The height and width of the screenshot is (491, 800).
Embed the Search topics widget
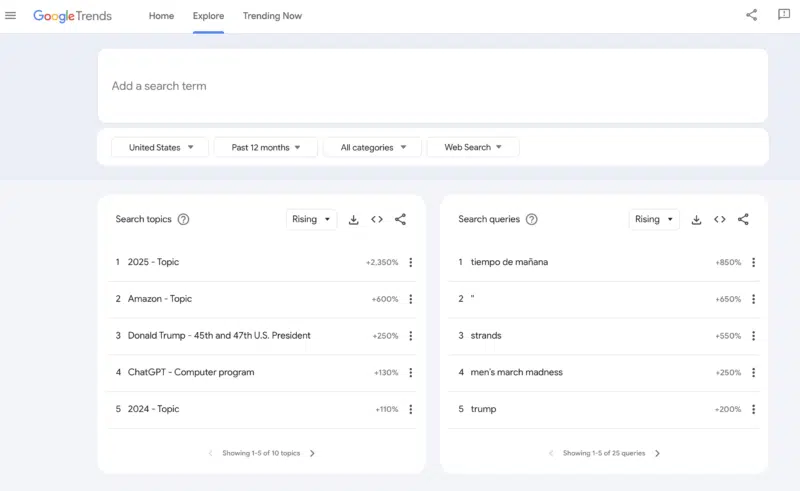[x=377, y=219]
